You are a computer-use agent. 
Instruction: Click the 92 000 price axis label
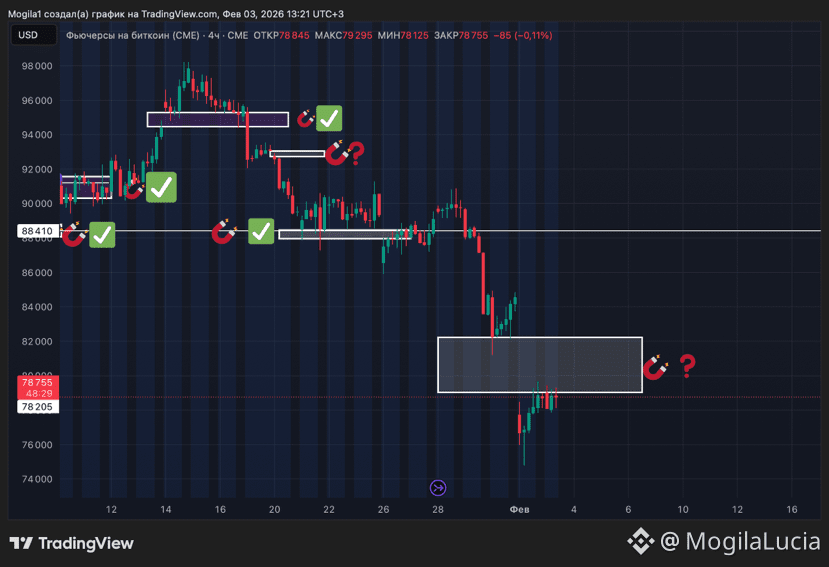click(x=37, y=169)
